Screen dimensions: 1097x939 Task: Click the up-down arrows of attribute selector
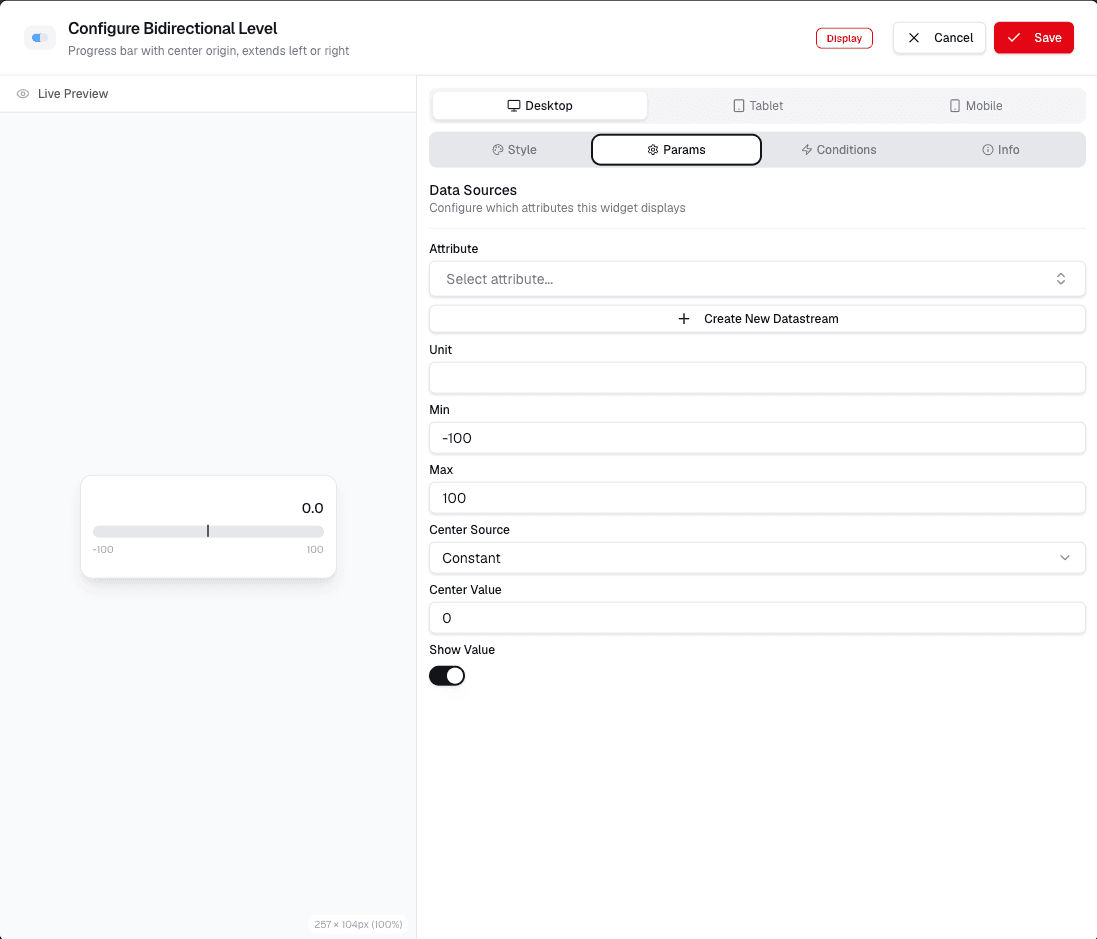tap(1061, 279)
